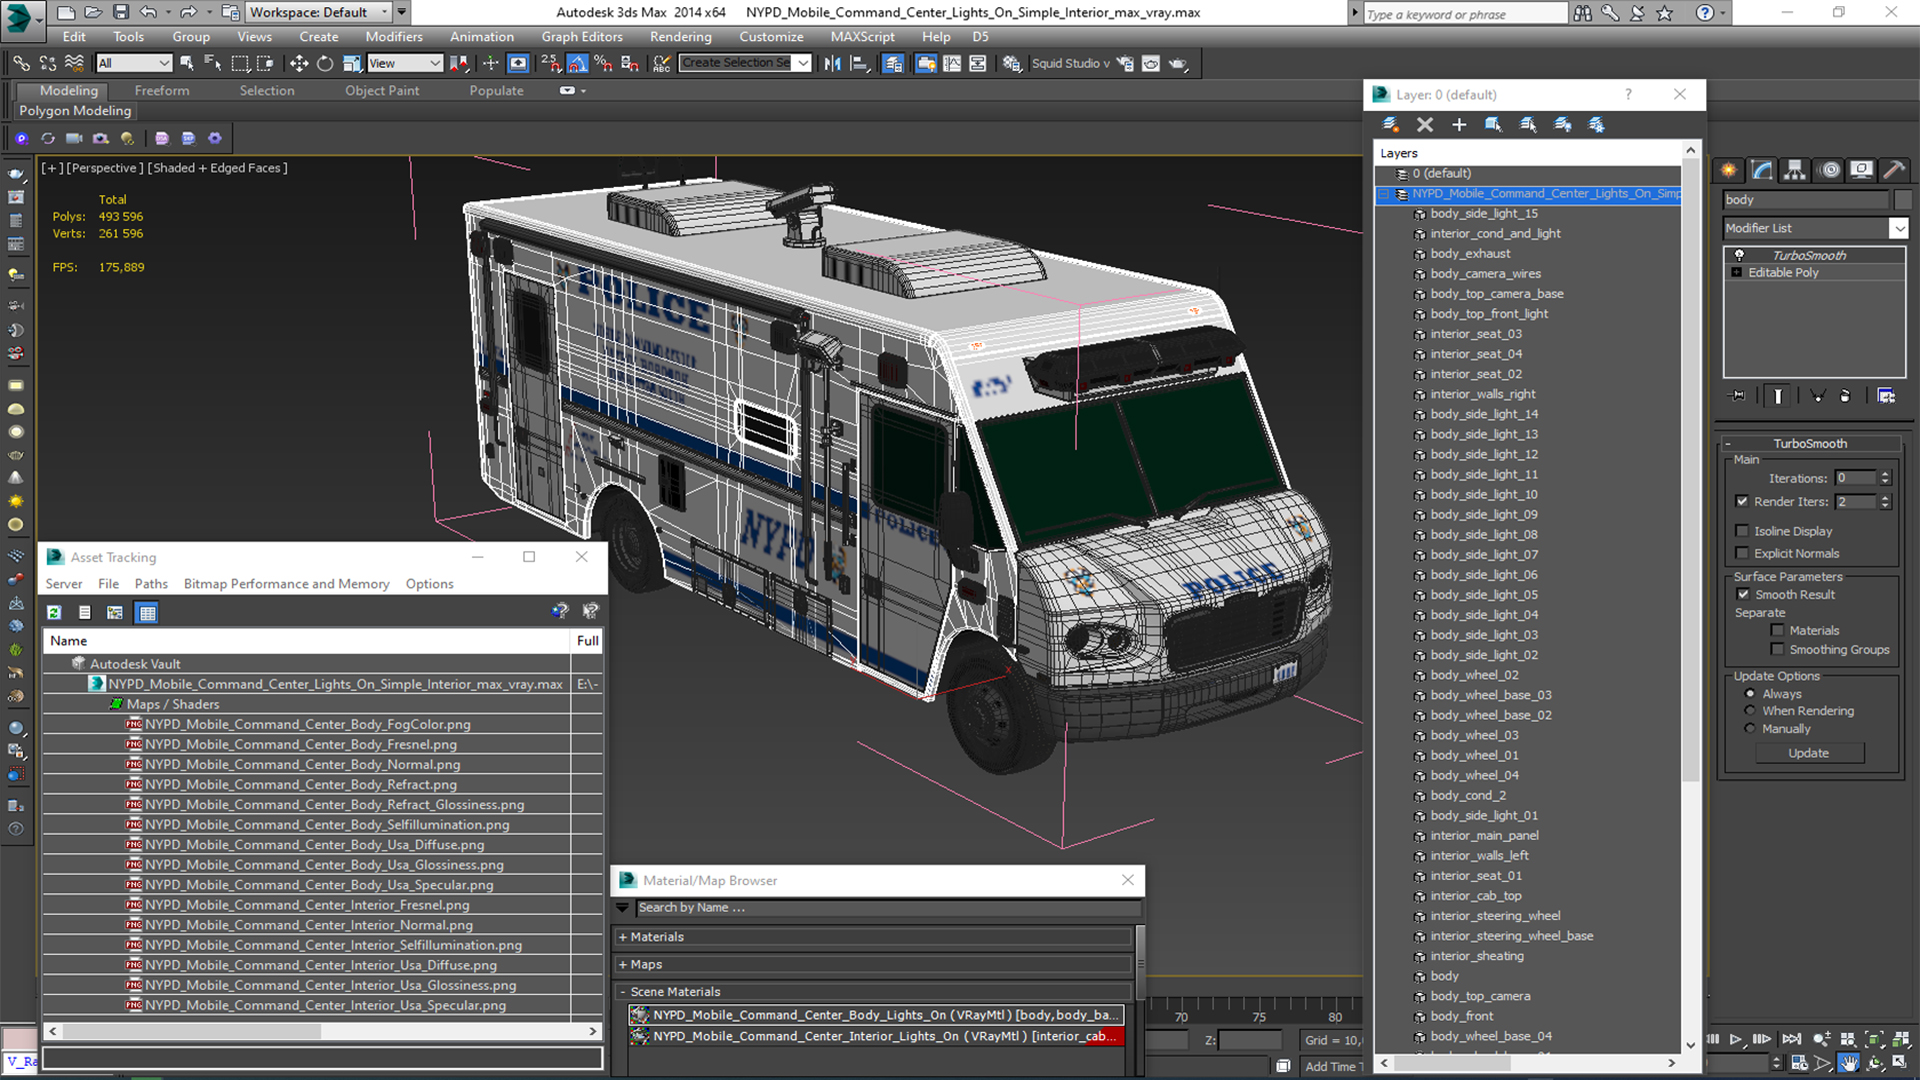Open the Rendering menu
The height and width of the screenshot is (1080, 1920).
point(680,36)
